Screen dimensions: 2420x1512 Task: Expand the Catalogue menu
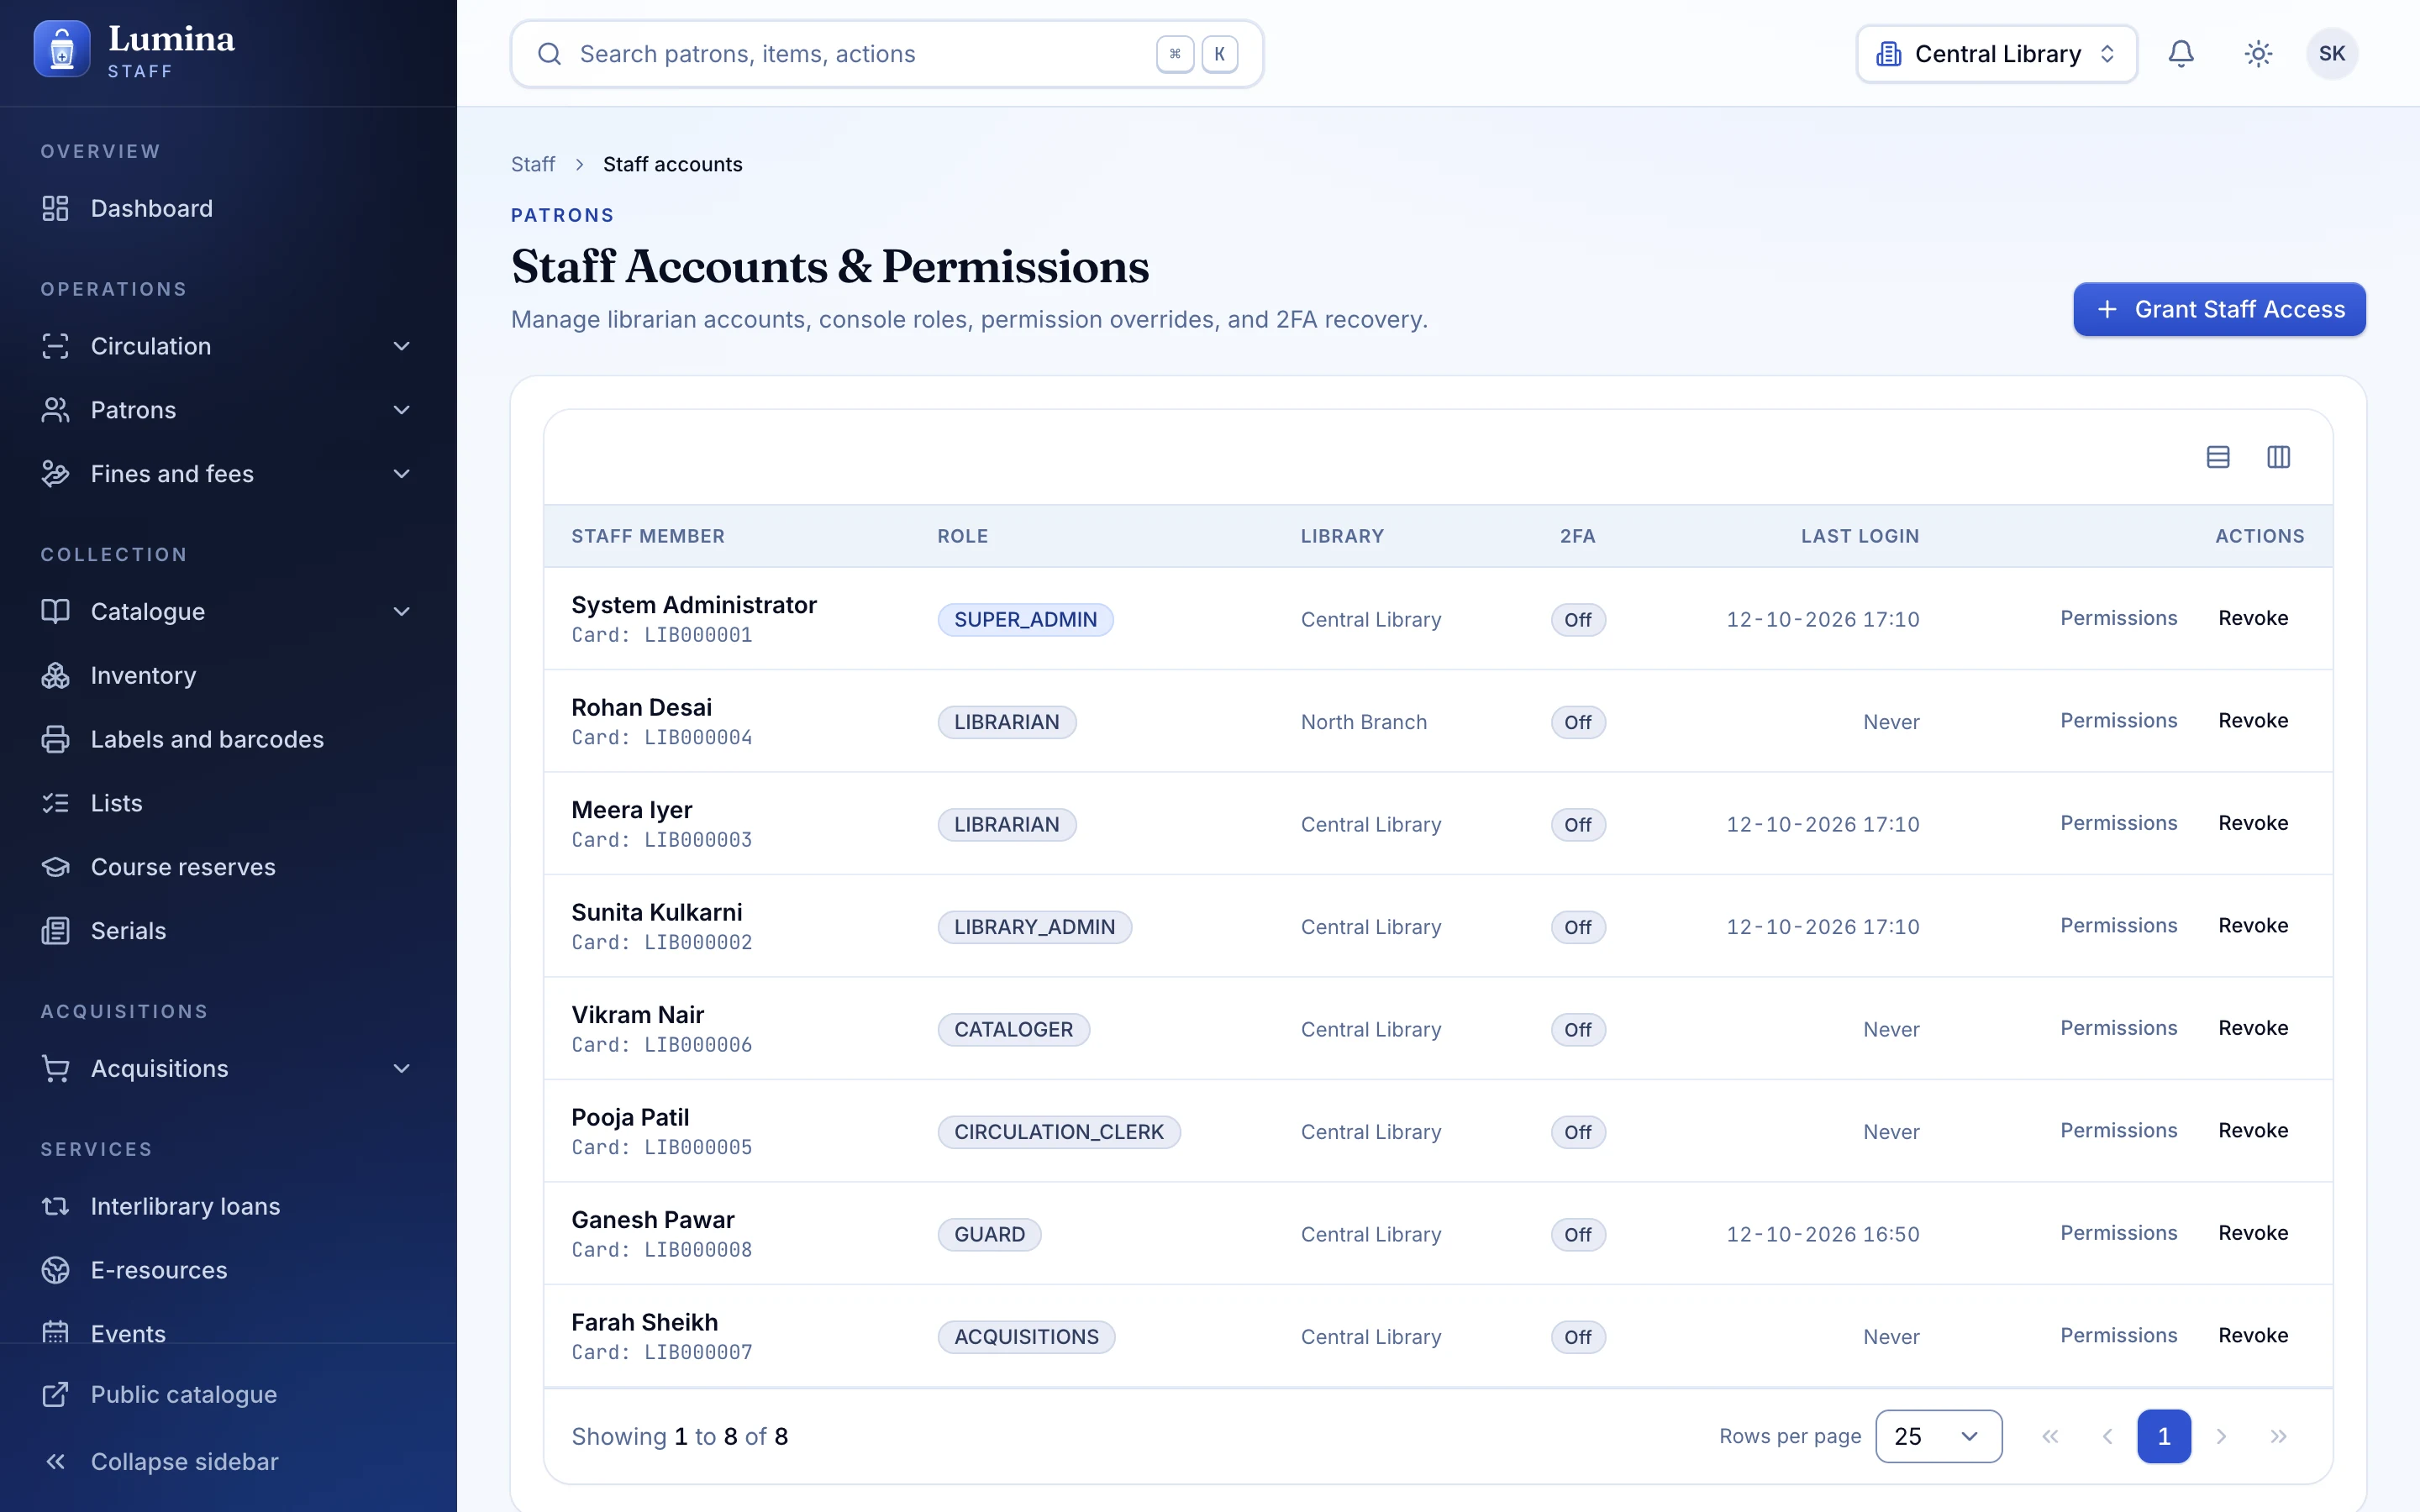(228, 612)
